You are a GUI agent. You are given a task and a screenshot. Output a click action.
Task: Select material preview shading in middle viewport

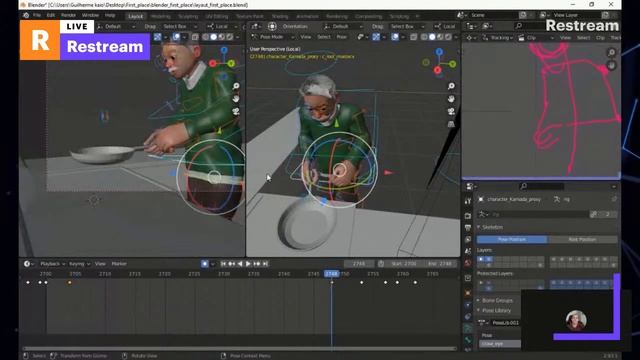[x=440, y=37]
